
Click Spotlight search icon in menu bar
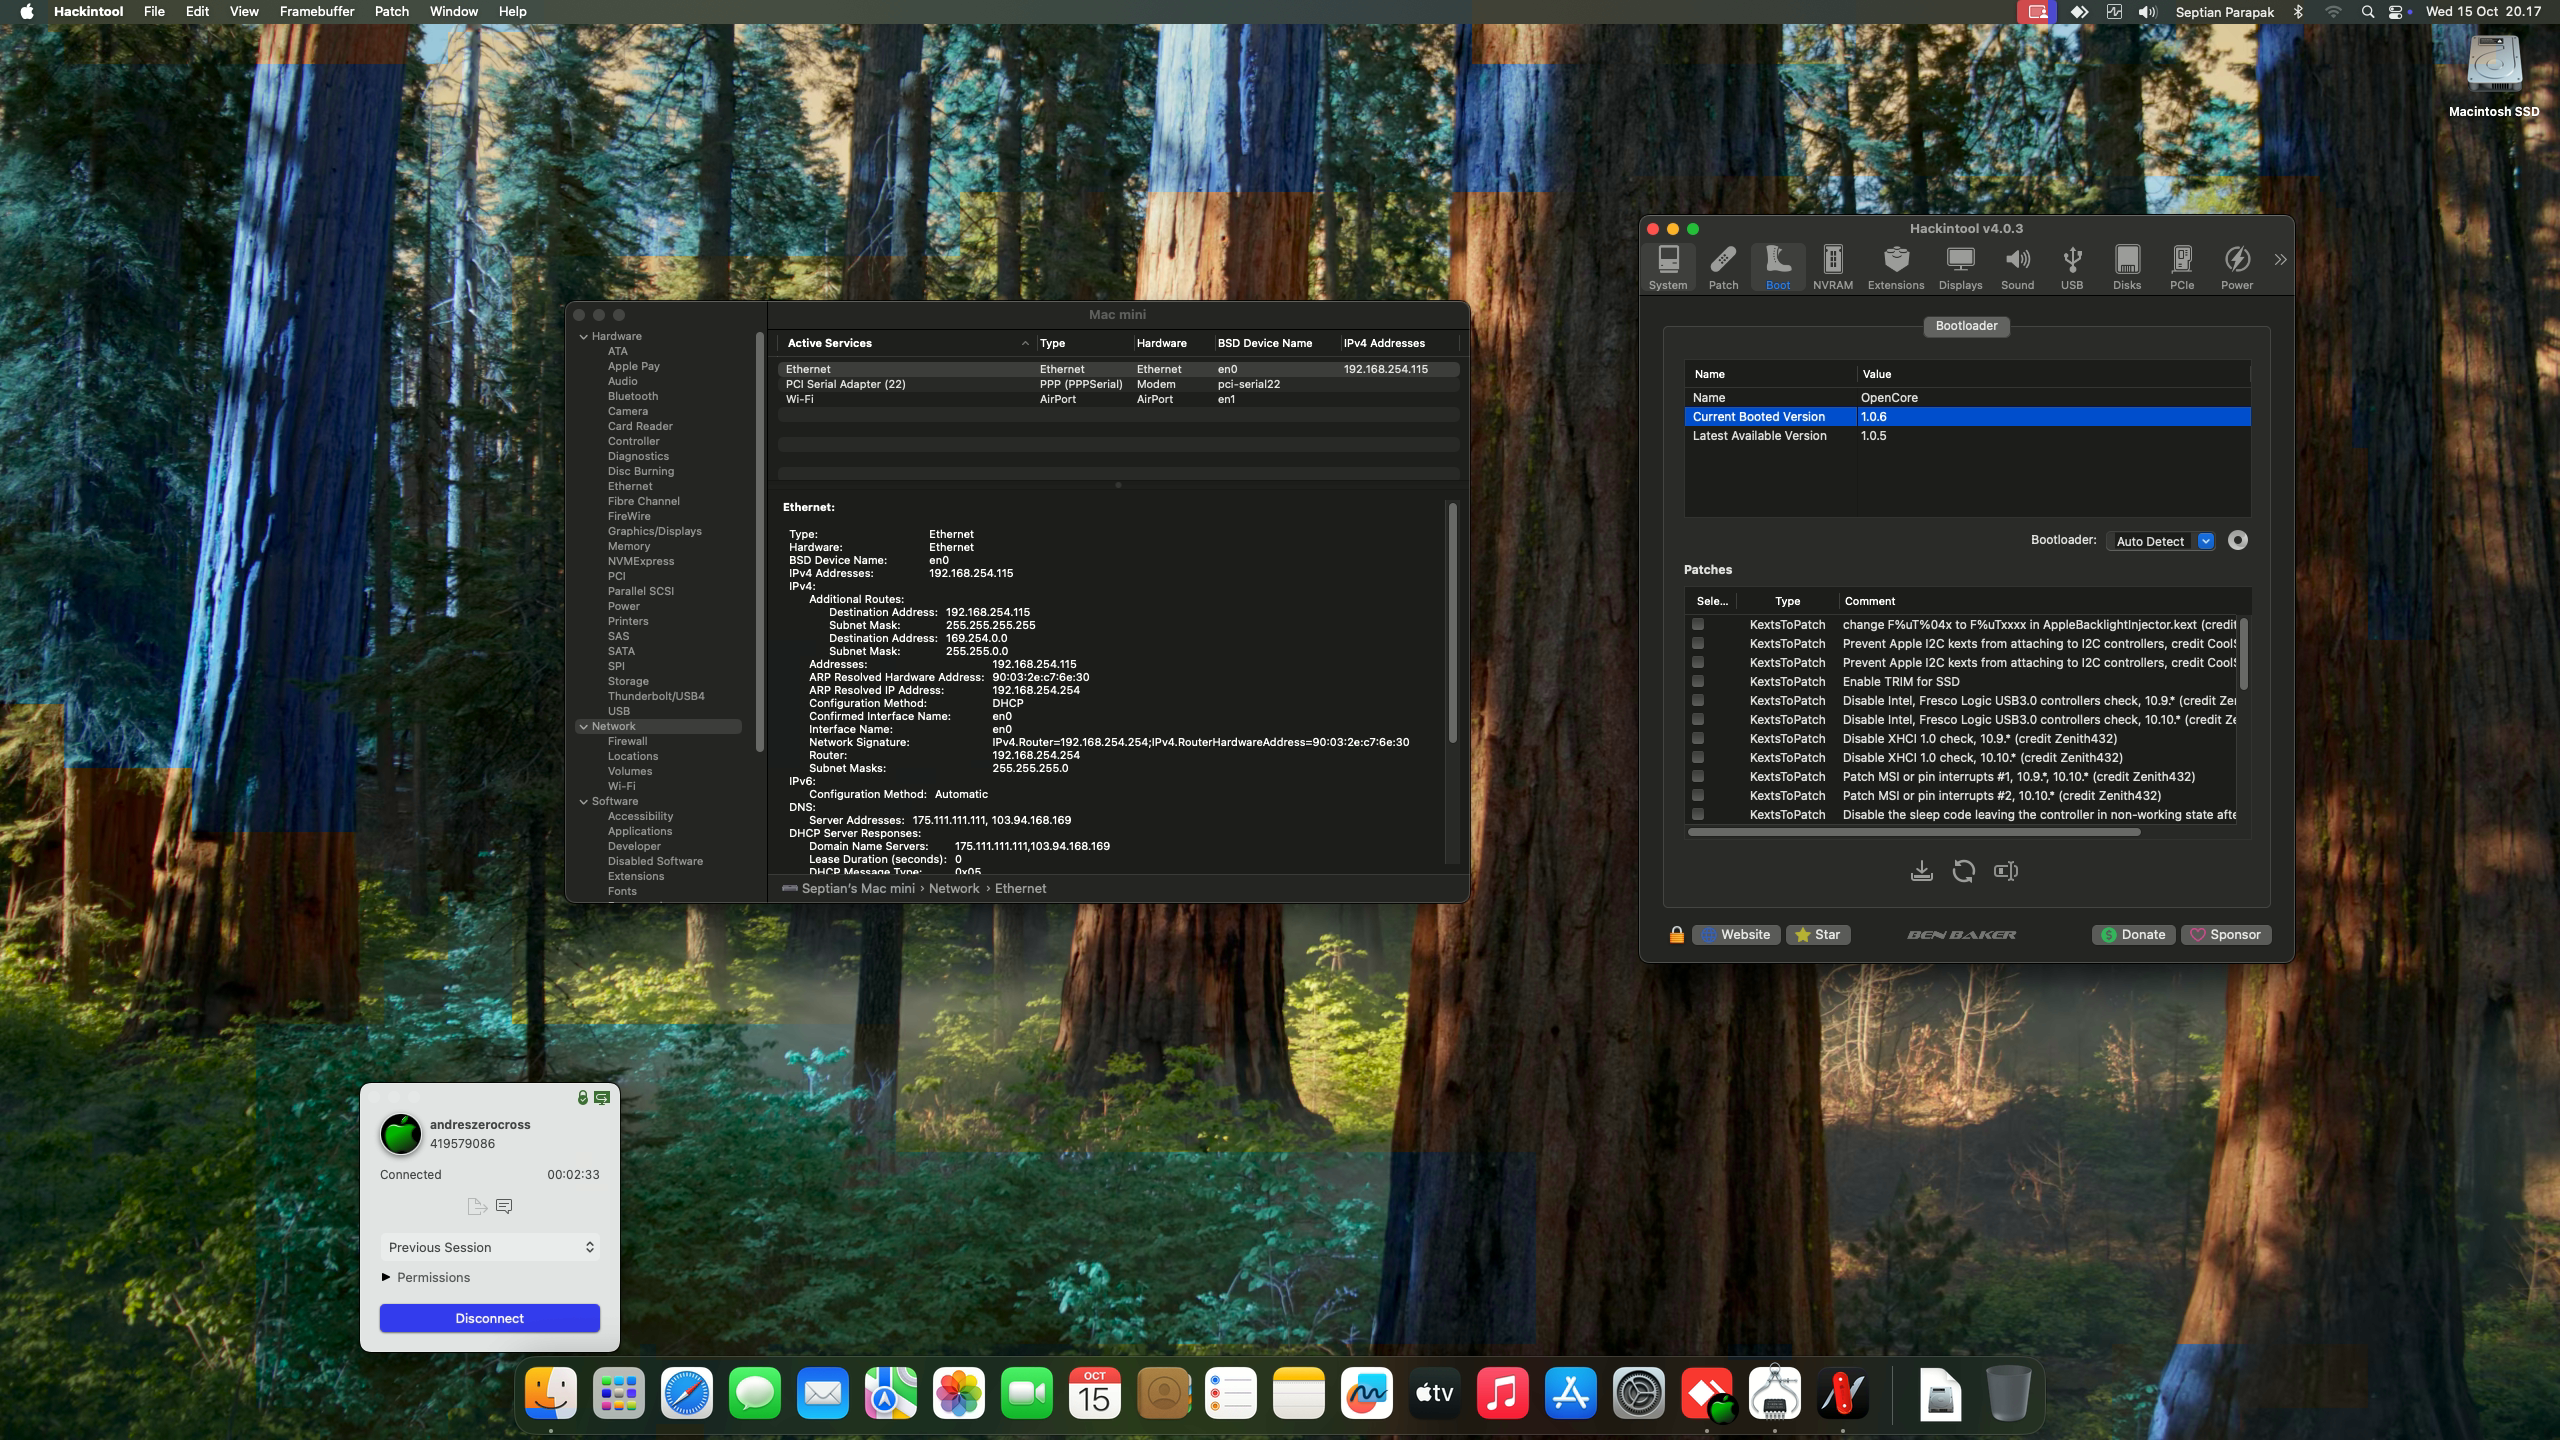pyautogui.click(x=2367, y=12)
